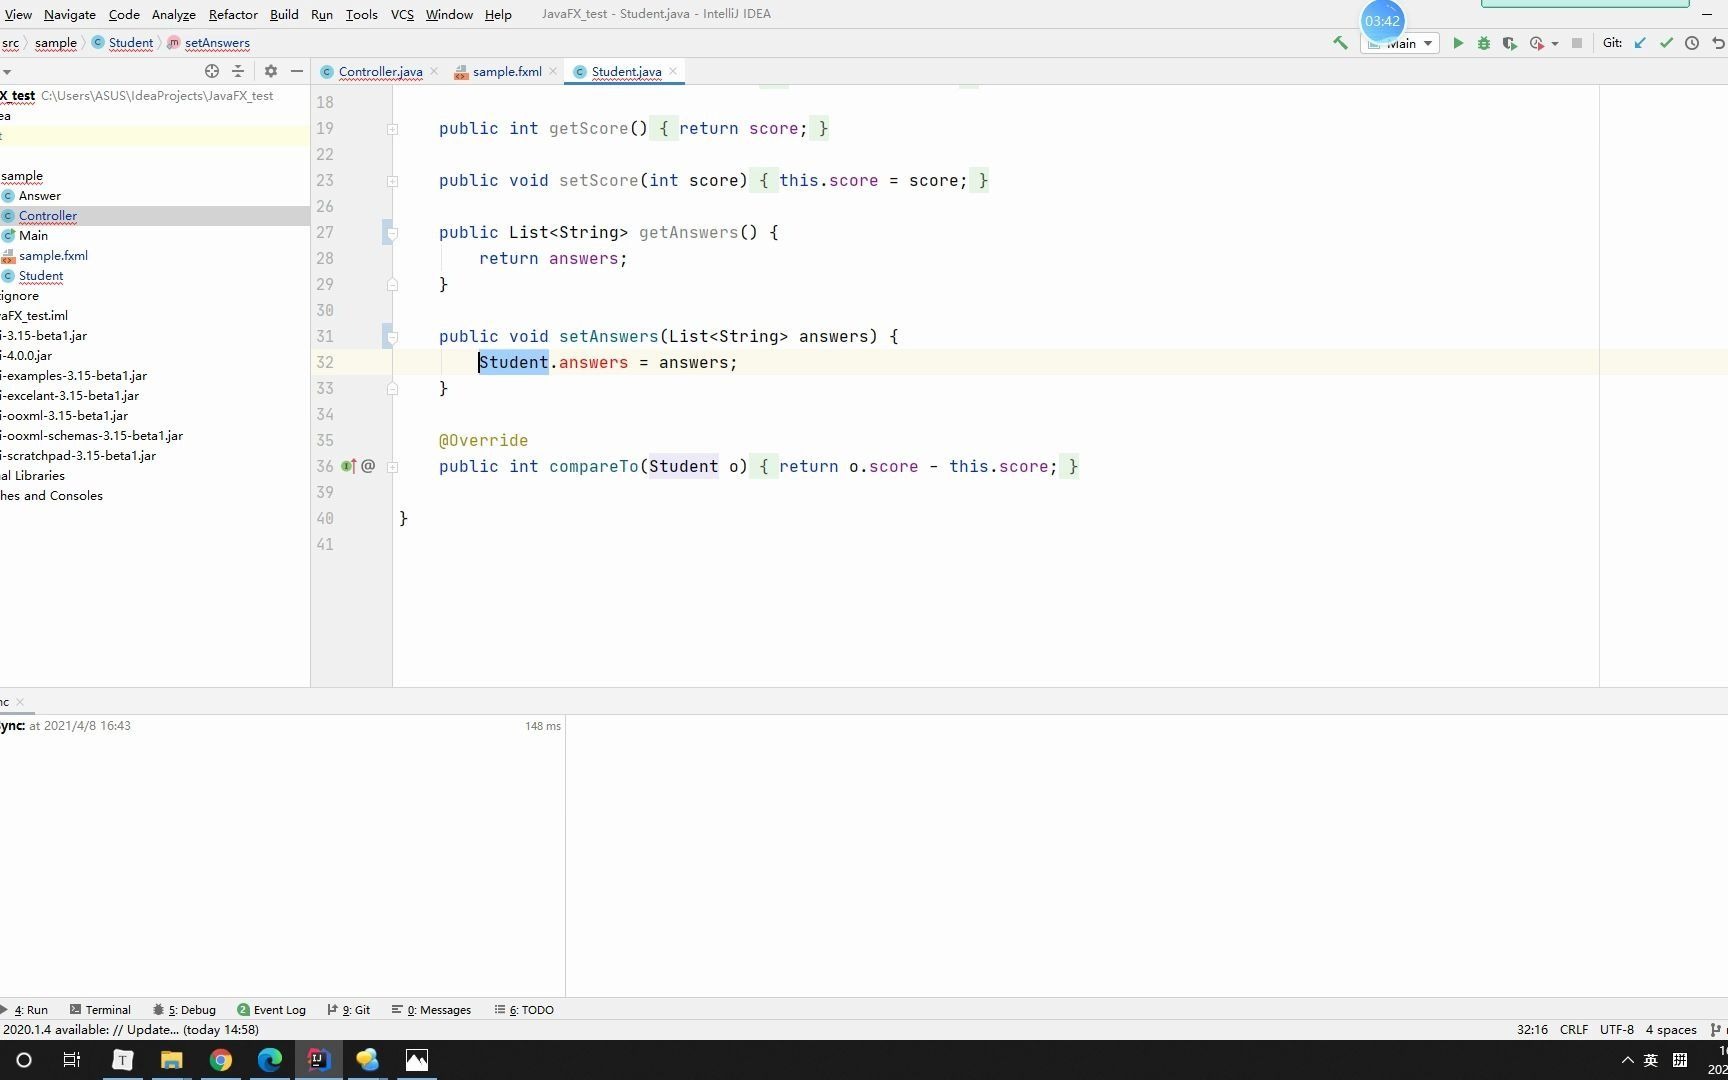Viewport: 1728px width, 1080px height.
Task: Open the Event Log tool window
Action: coord(272,1010)
